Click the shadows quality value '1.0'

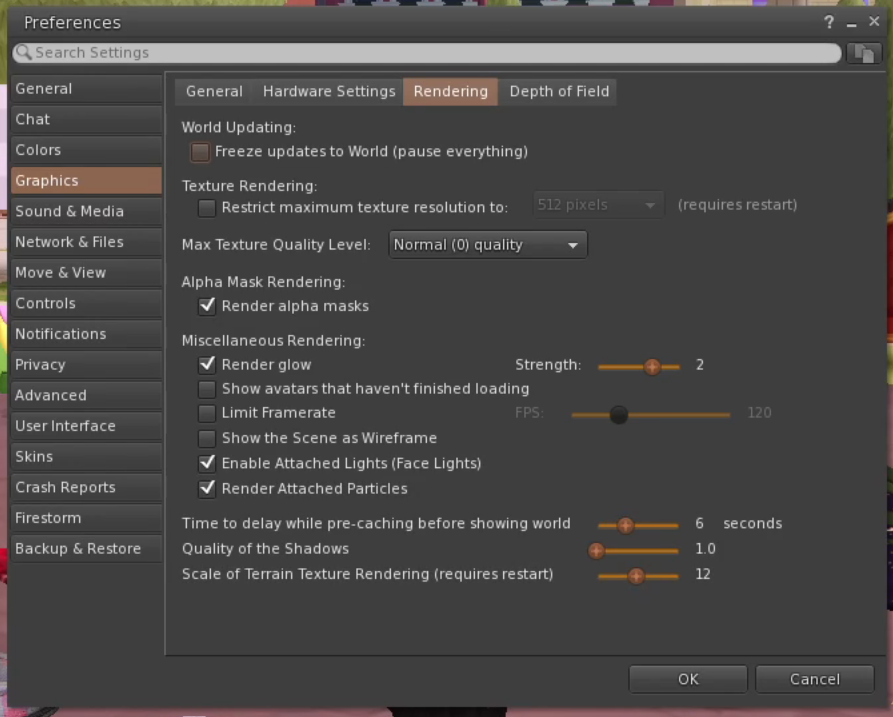(x=705, y=549)
